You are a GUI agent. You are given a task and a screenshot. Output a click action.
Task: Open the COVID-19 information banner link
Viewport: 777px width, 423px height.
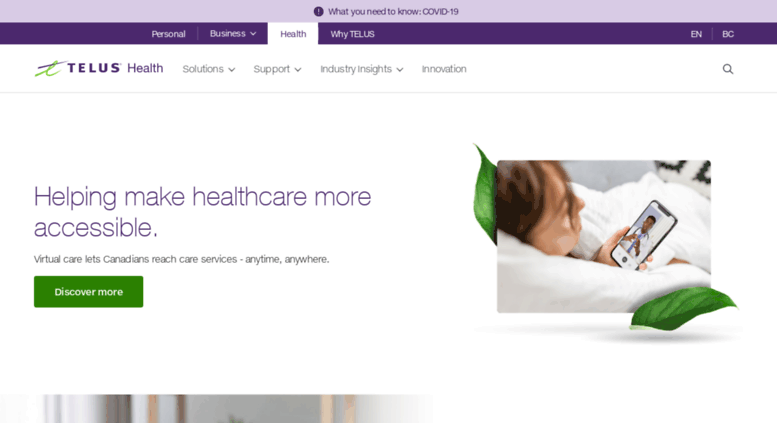click(x=393, y=11)
